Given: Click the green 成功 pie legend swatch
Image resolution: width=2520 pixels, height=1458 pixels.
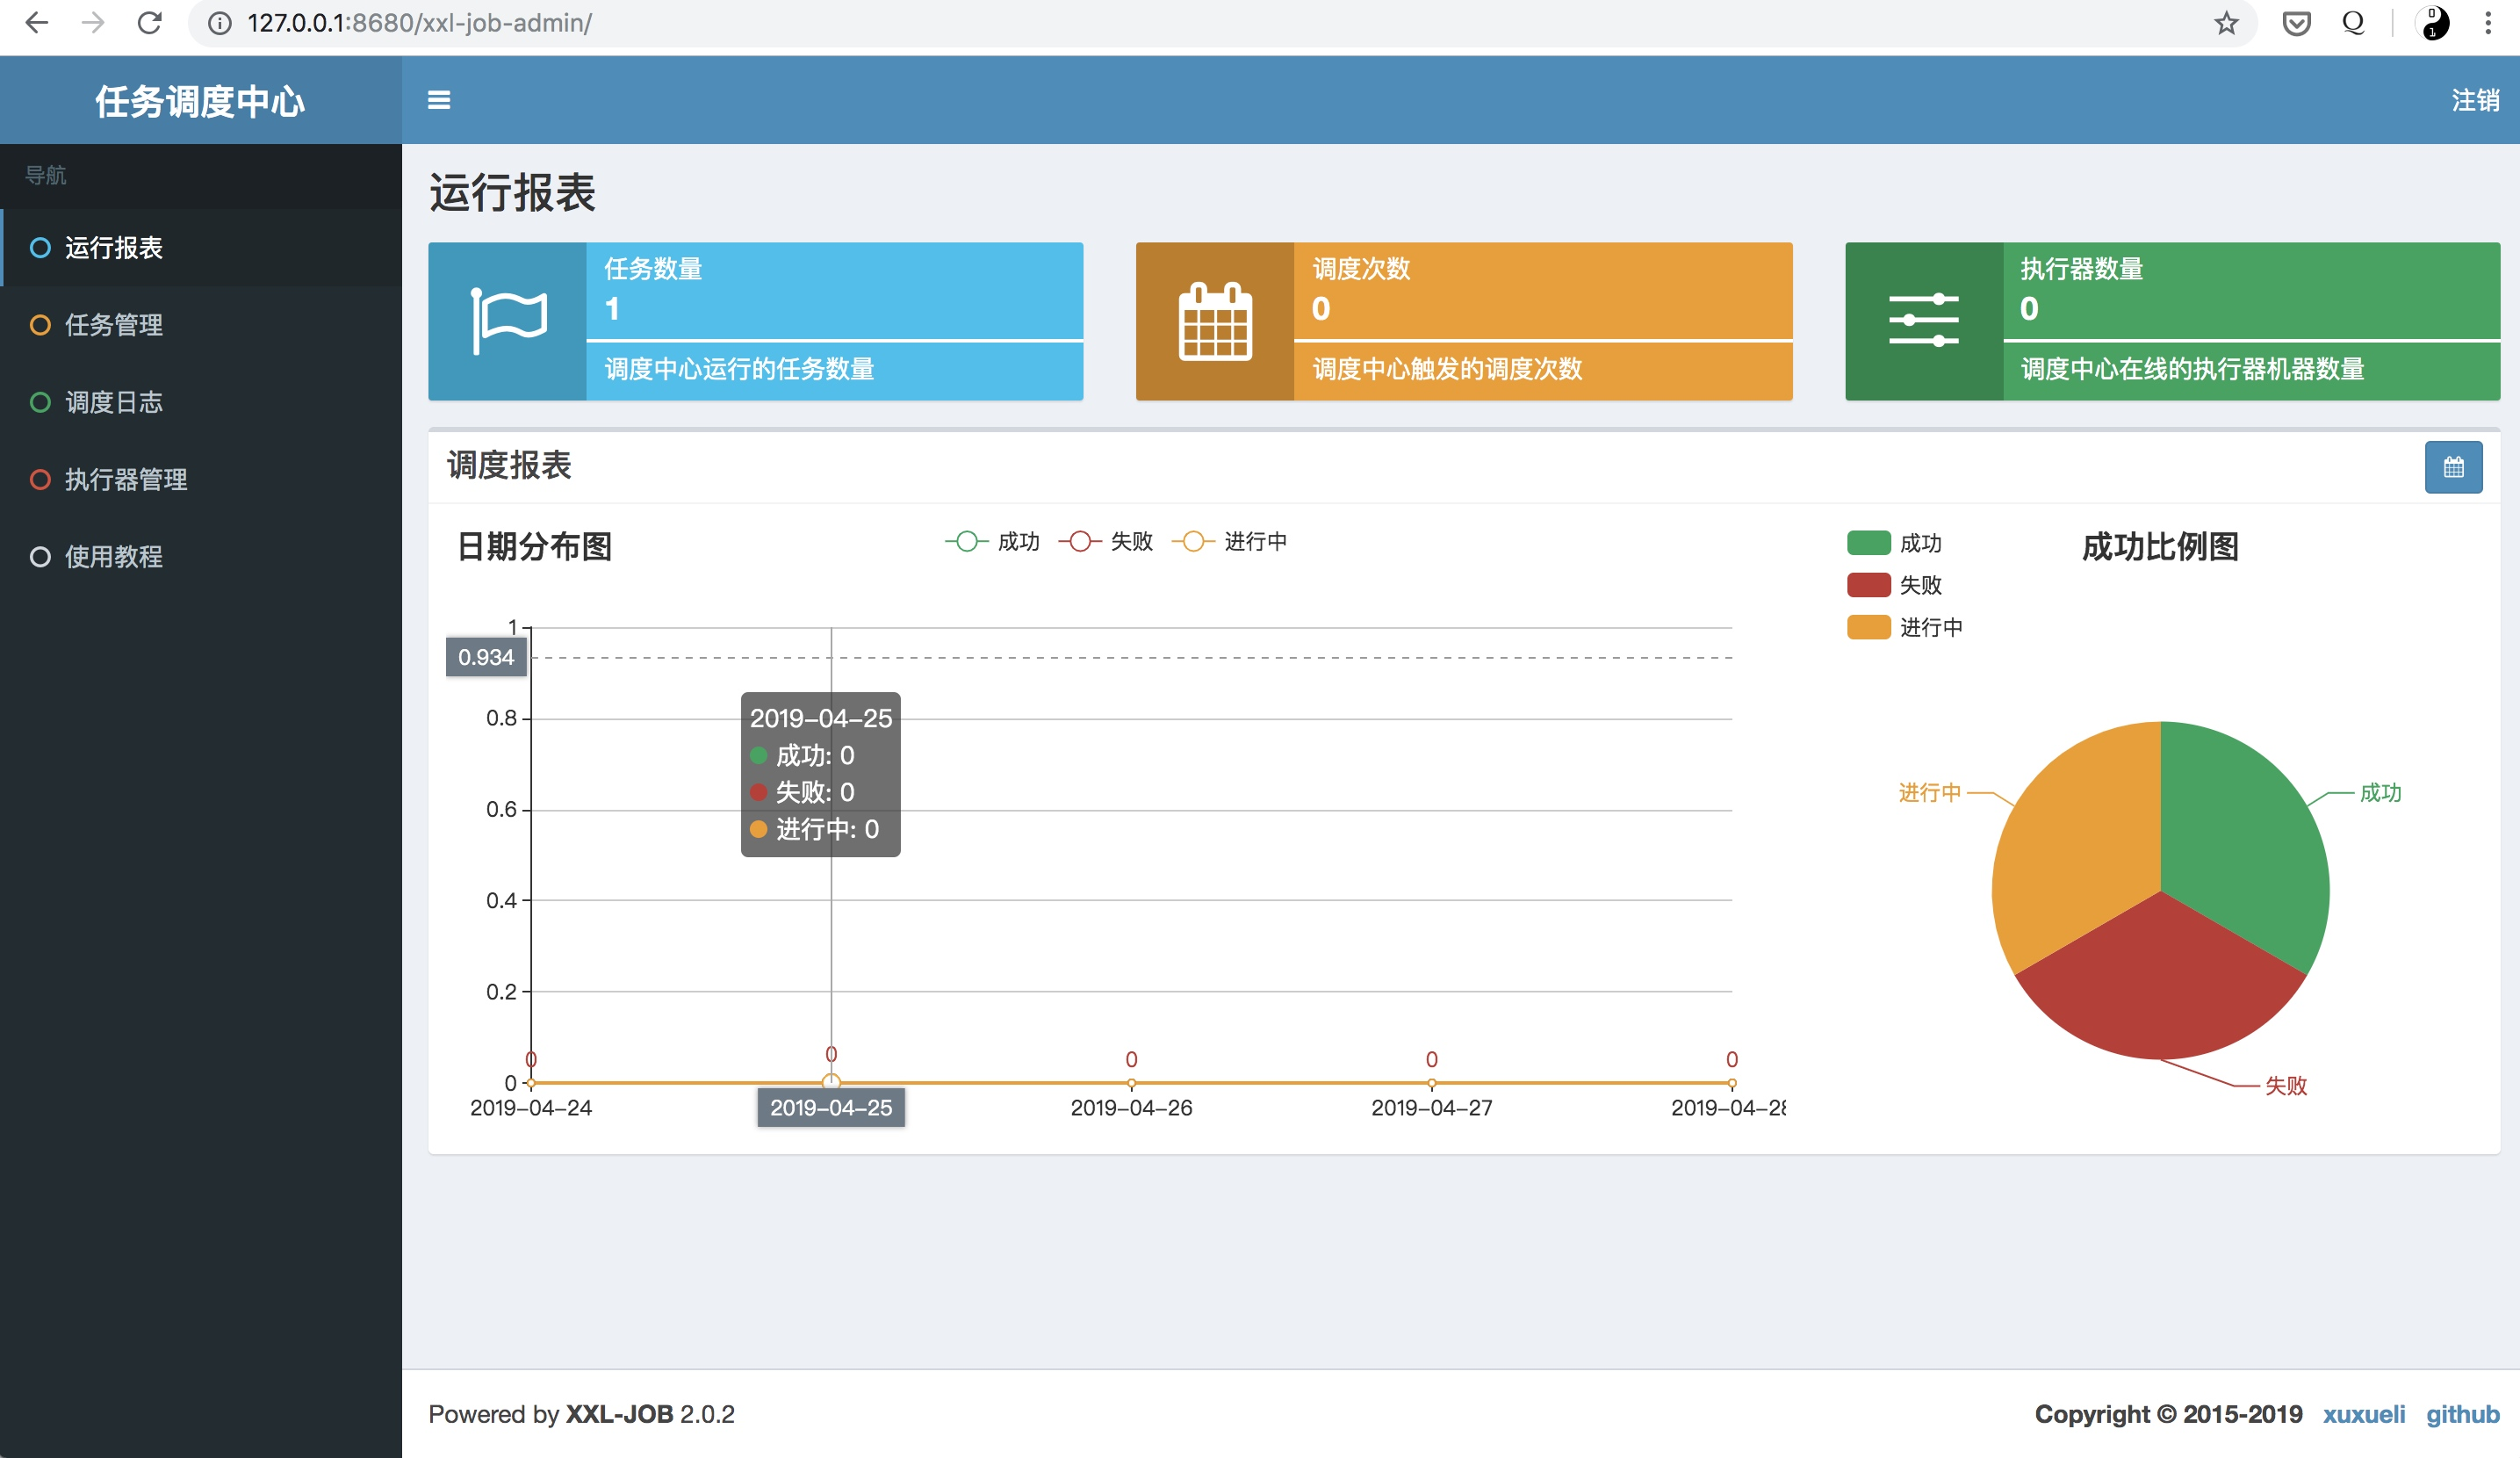Looking at the screenshot, I should (x=1868, y=543).
